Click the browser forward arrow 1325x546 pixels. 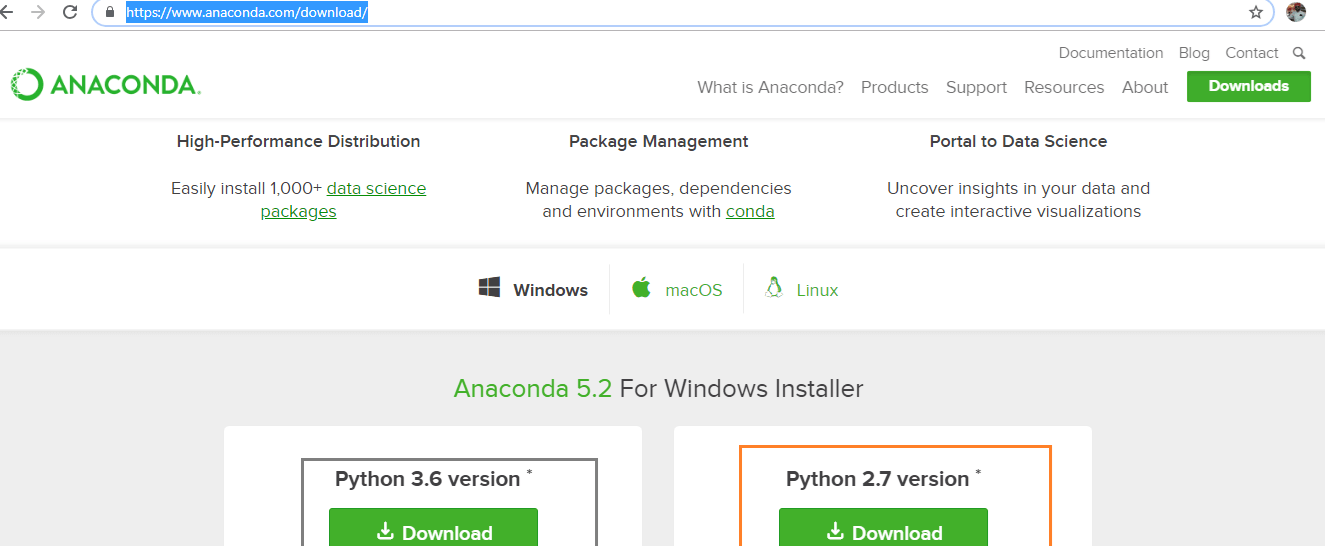(38, 12)
